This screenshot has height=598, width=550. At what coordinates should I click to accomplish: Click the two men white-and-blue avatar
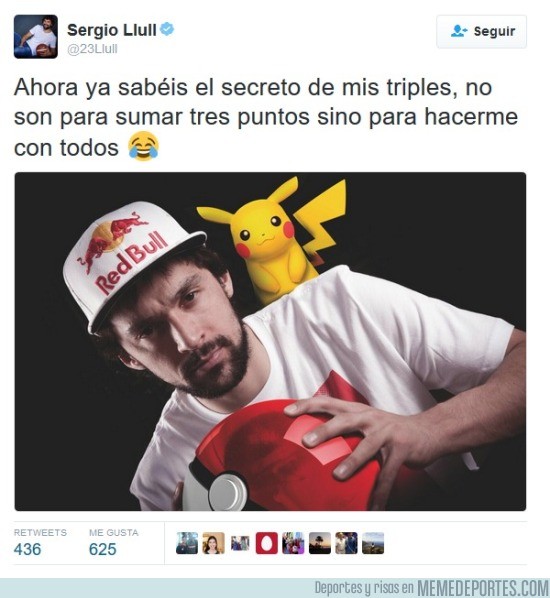click(x=346, y=543)
